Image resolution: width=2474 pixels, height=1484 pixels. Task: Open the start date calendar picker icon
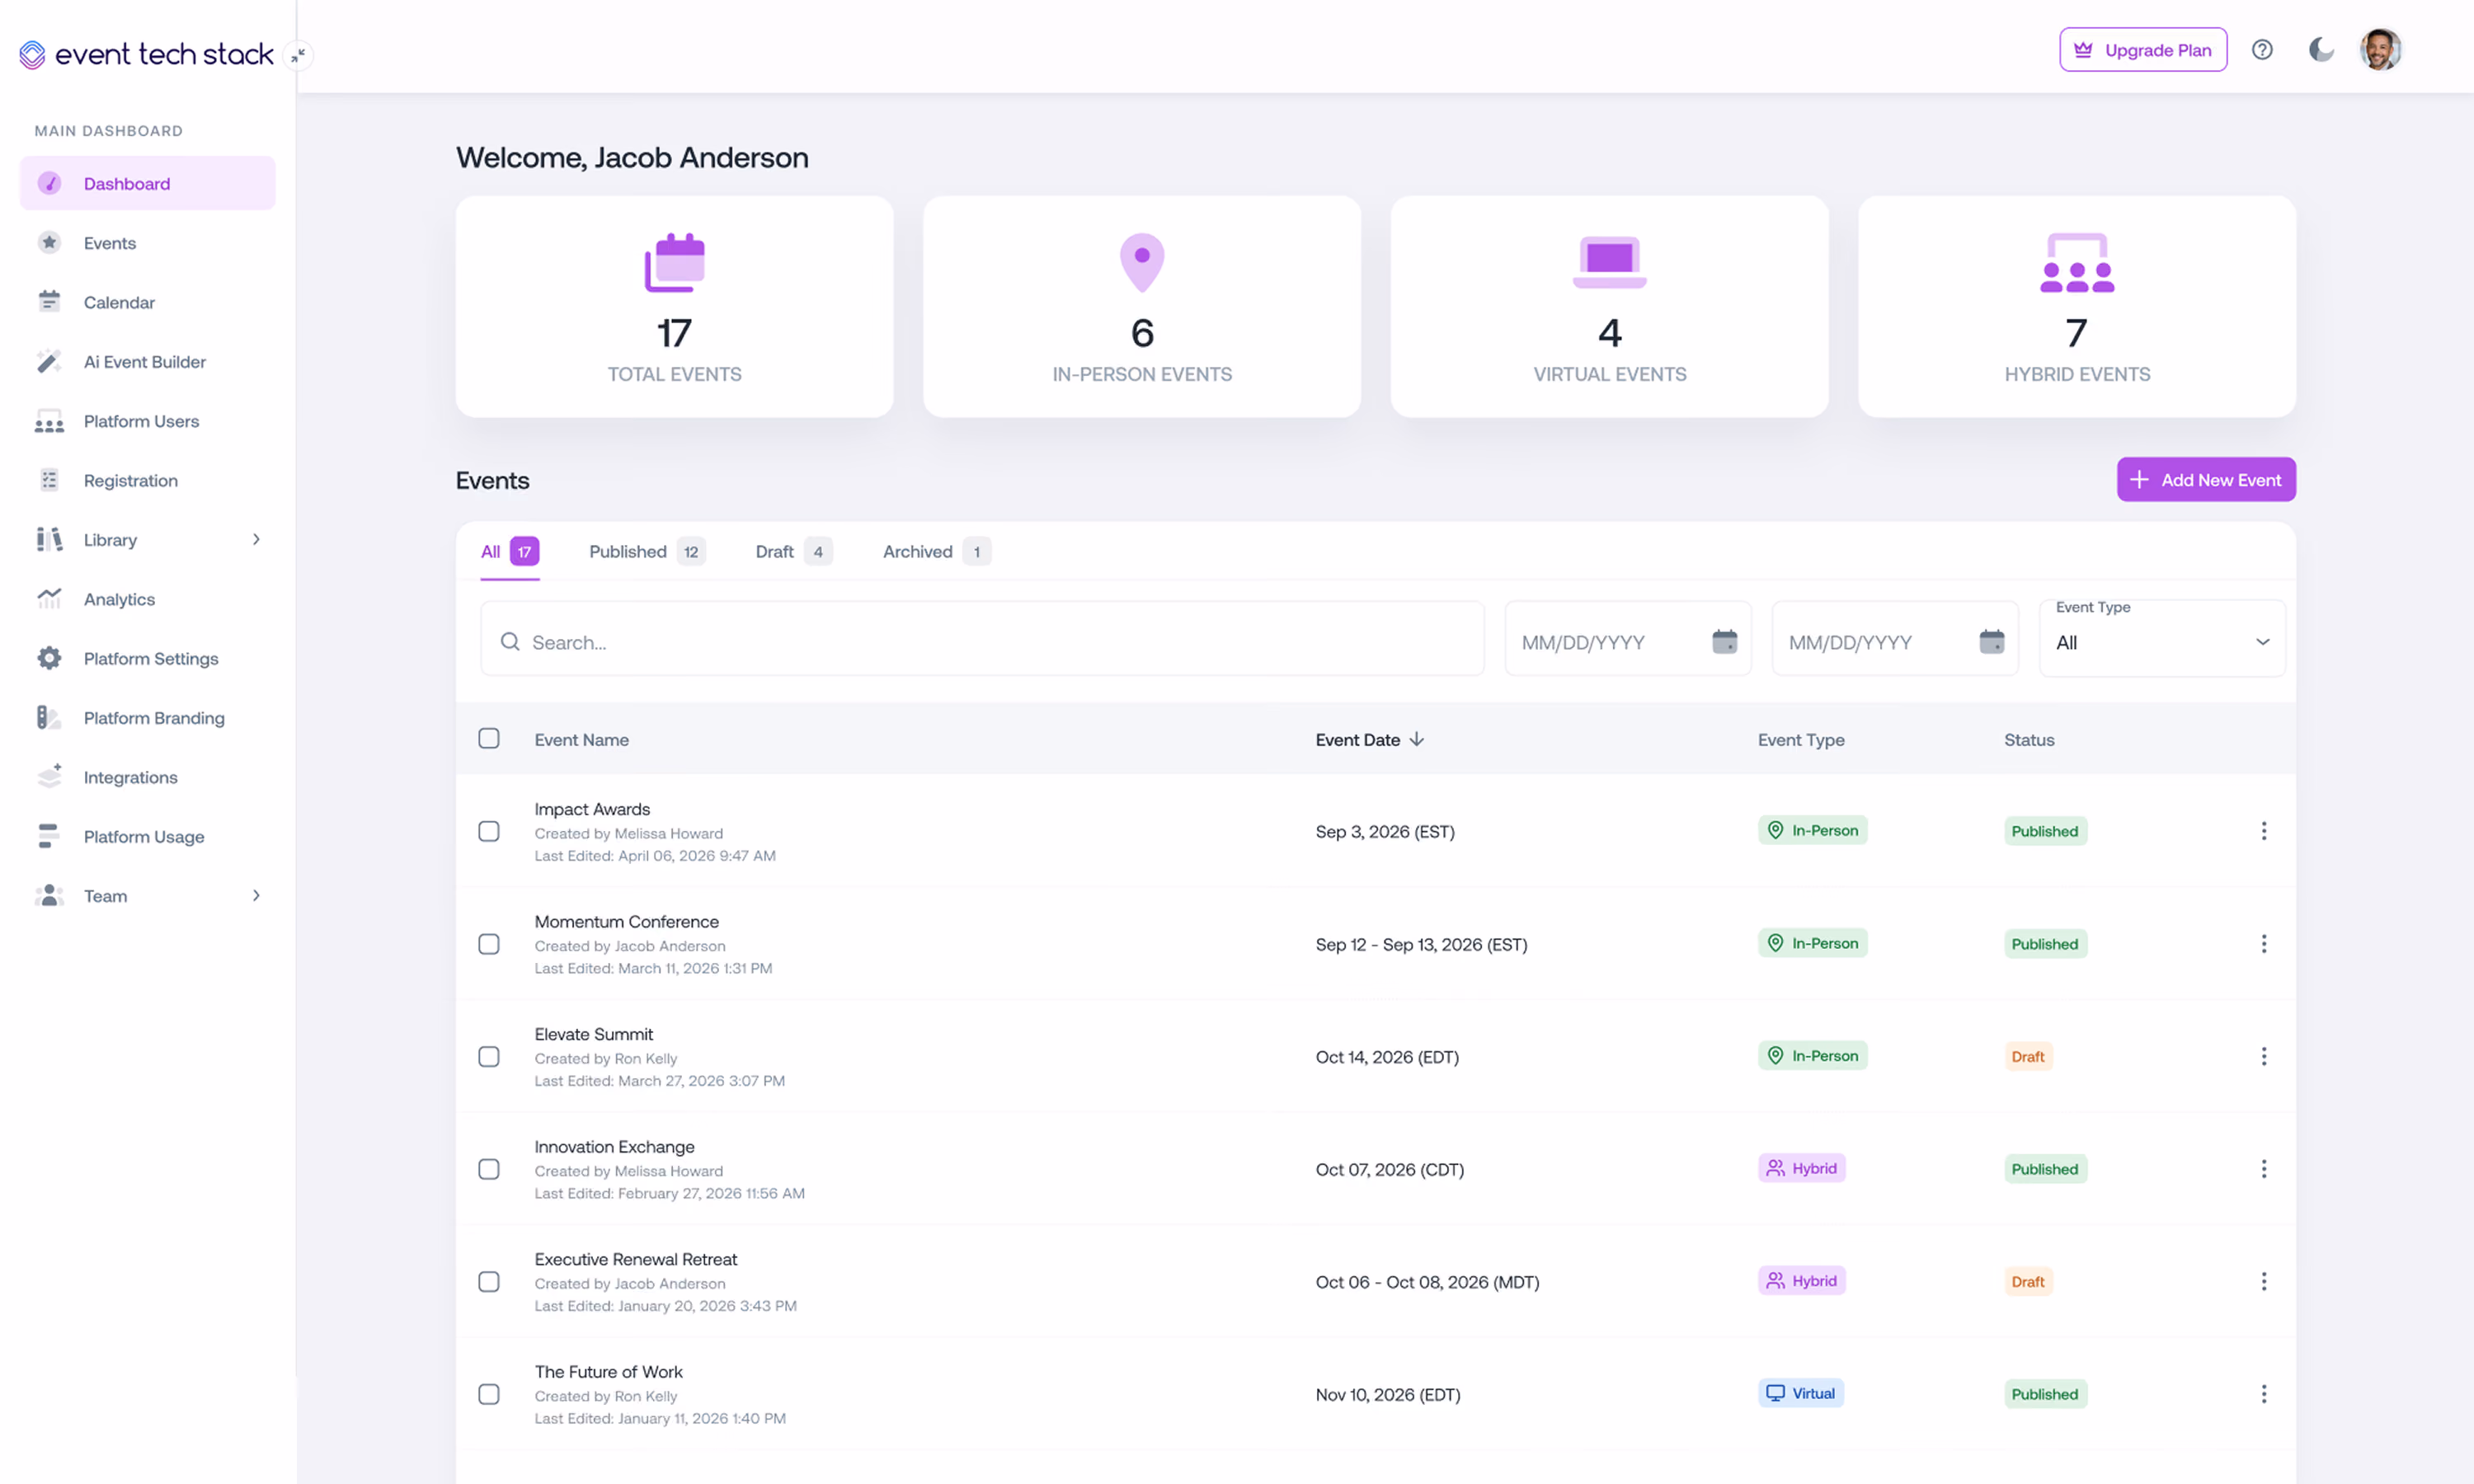[x=1724, y=641]
